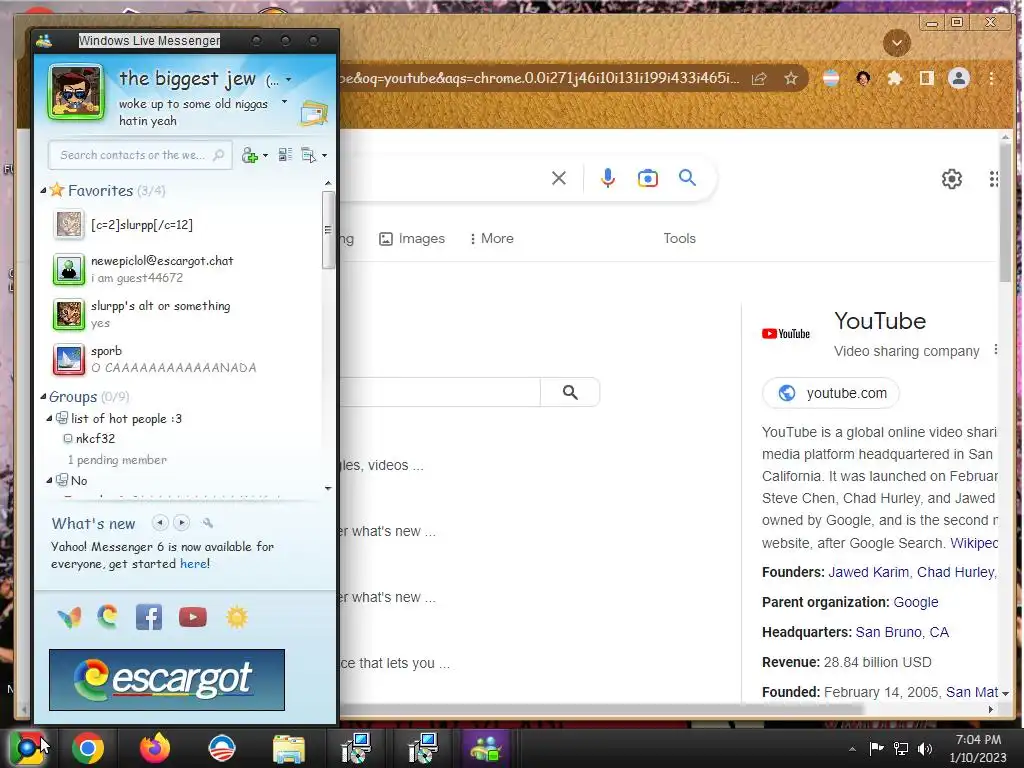Open the Chad Hurley link
This screenshot has width=1024, height=768.
click(x=955, y=572)
